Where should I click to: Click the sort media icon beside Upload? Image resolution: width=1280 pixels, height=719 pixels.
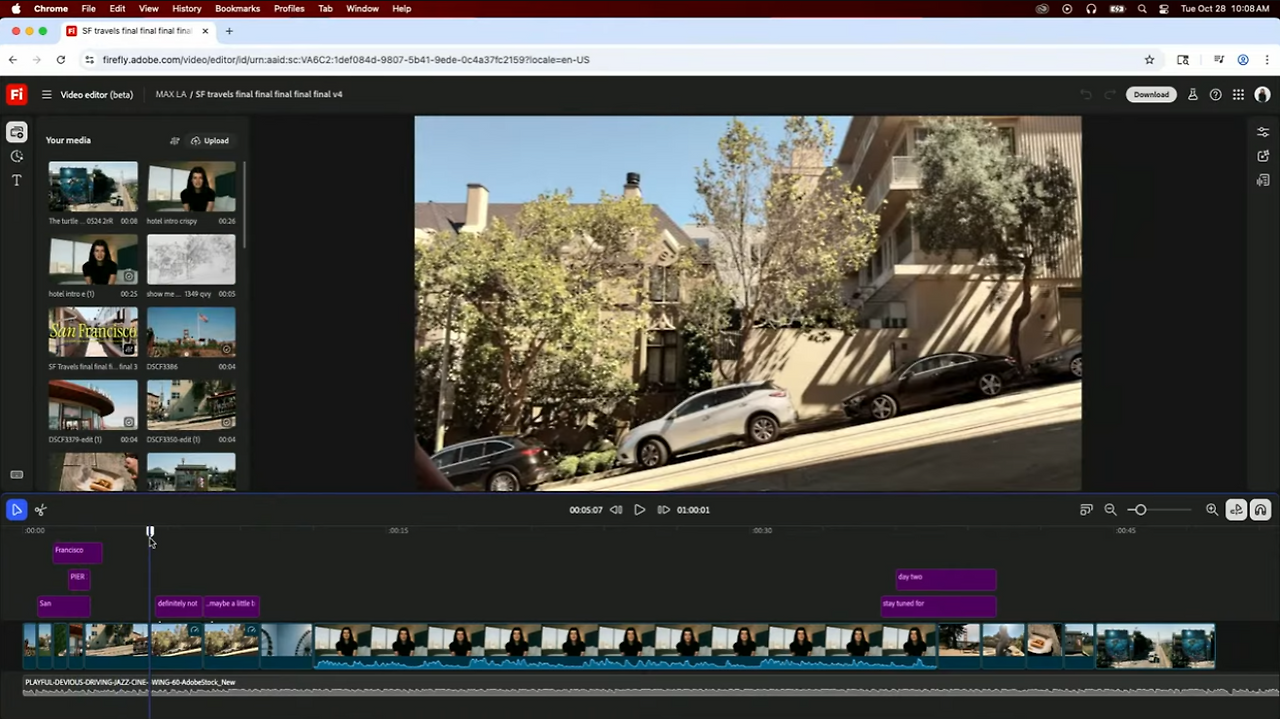coord(175,141)
